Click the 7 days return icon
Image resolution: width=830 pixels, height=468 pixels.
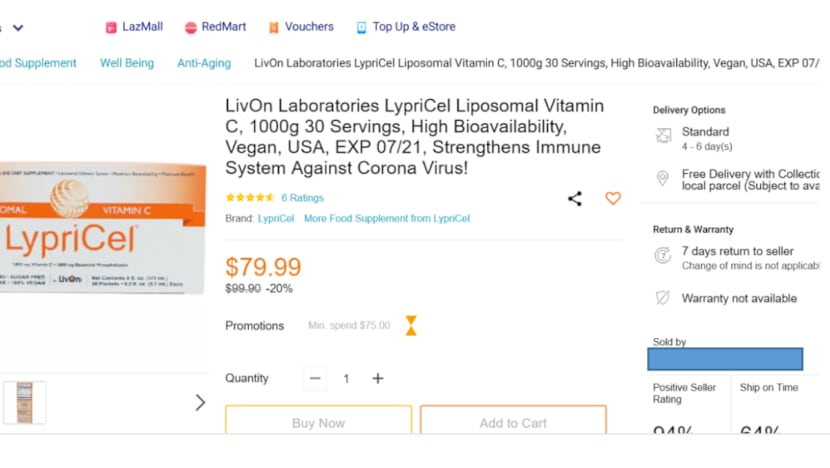point(662,256)
